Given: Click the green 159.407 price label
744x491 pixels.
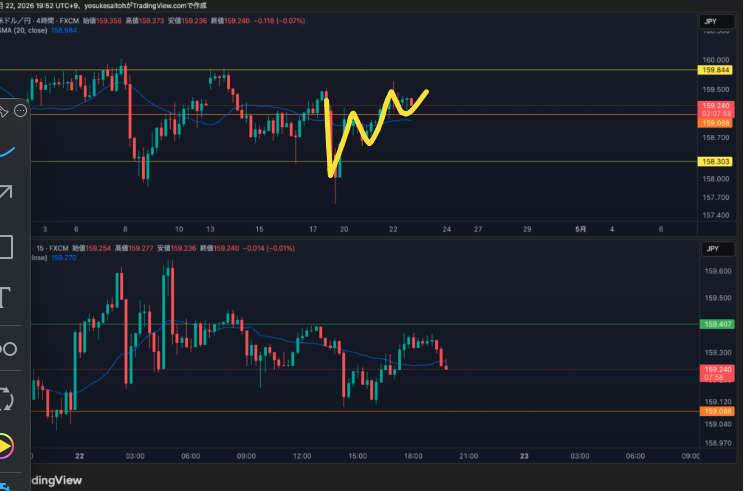Looking at the screenshot, I should click(x=716, y=324).
